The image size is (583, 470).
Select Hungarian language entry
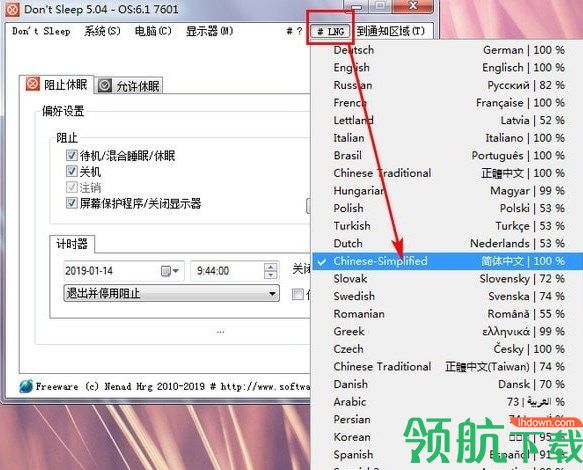point(447,191)
